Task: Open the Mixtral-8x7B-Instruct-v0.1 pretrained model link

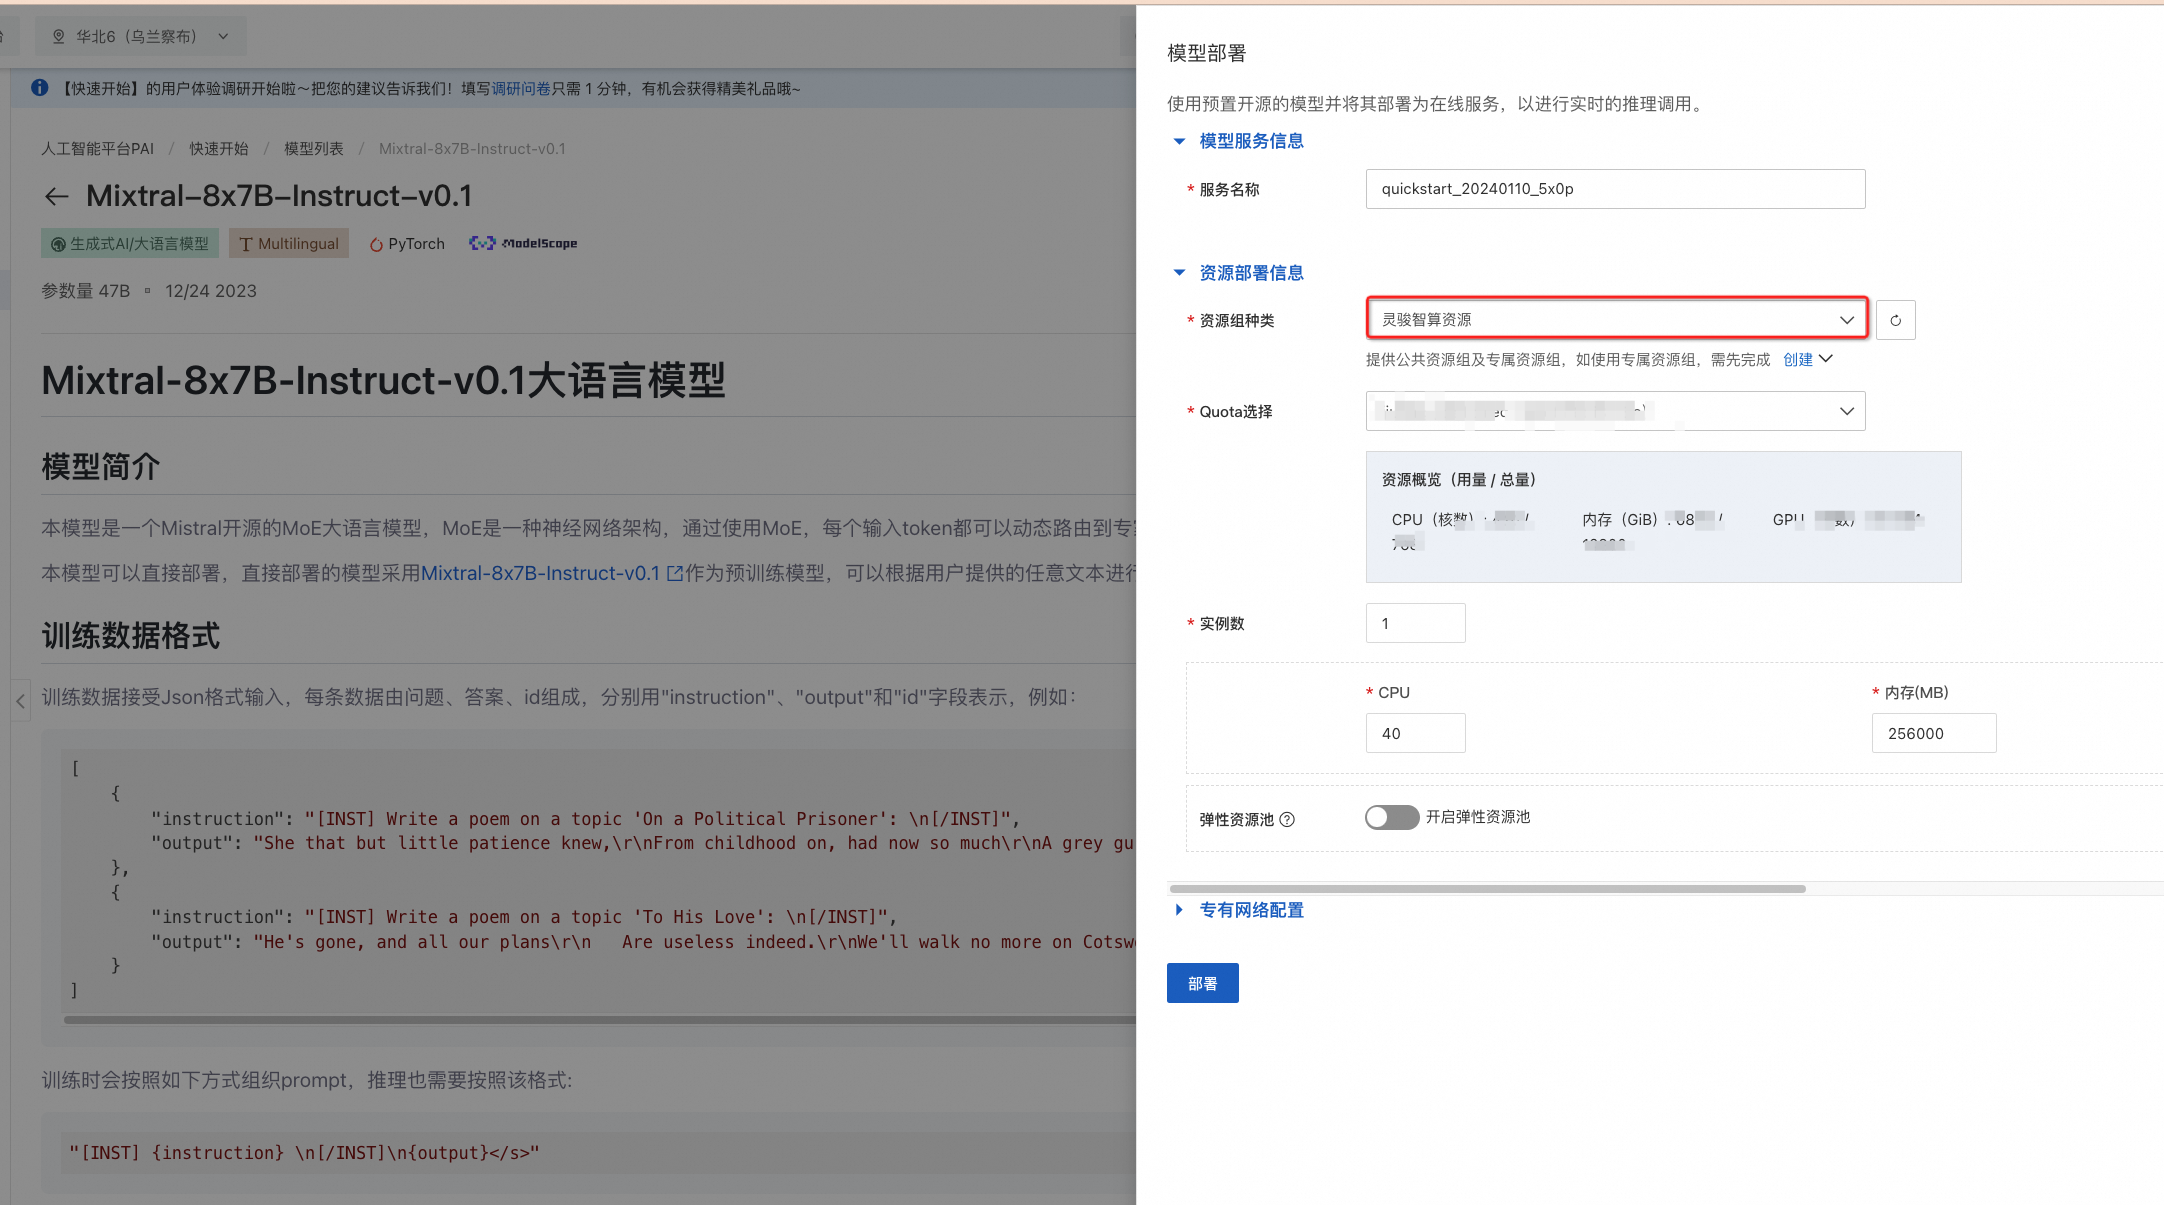Action: pyautogui.click(x=540, y=573)
